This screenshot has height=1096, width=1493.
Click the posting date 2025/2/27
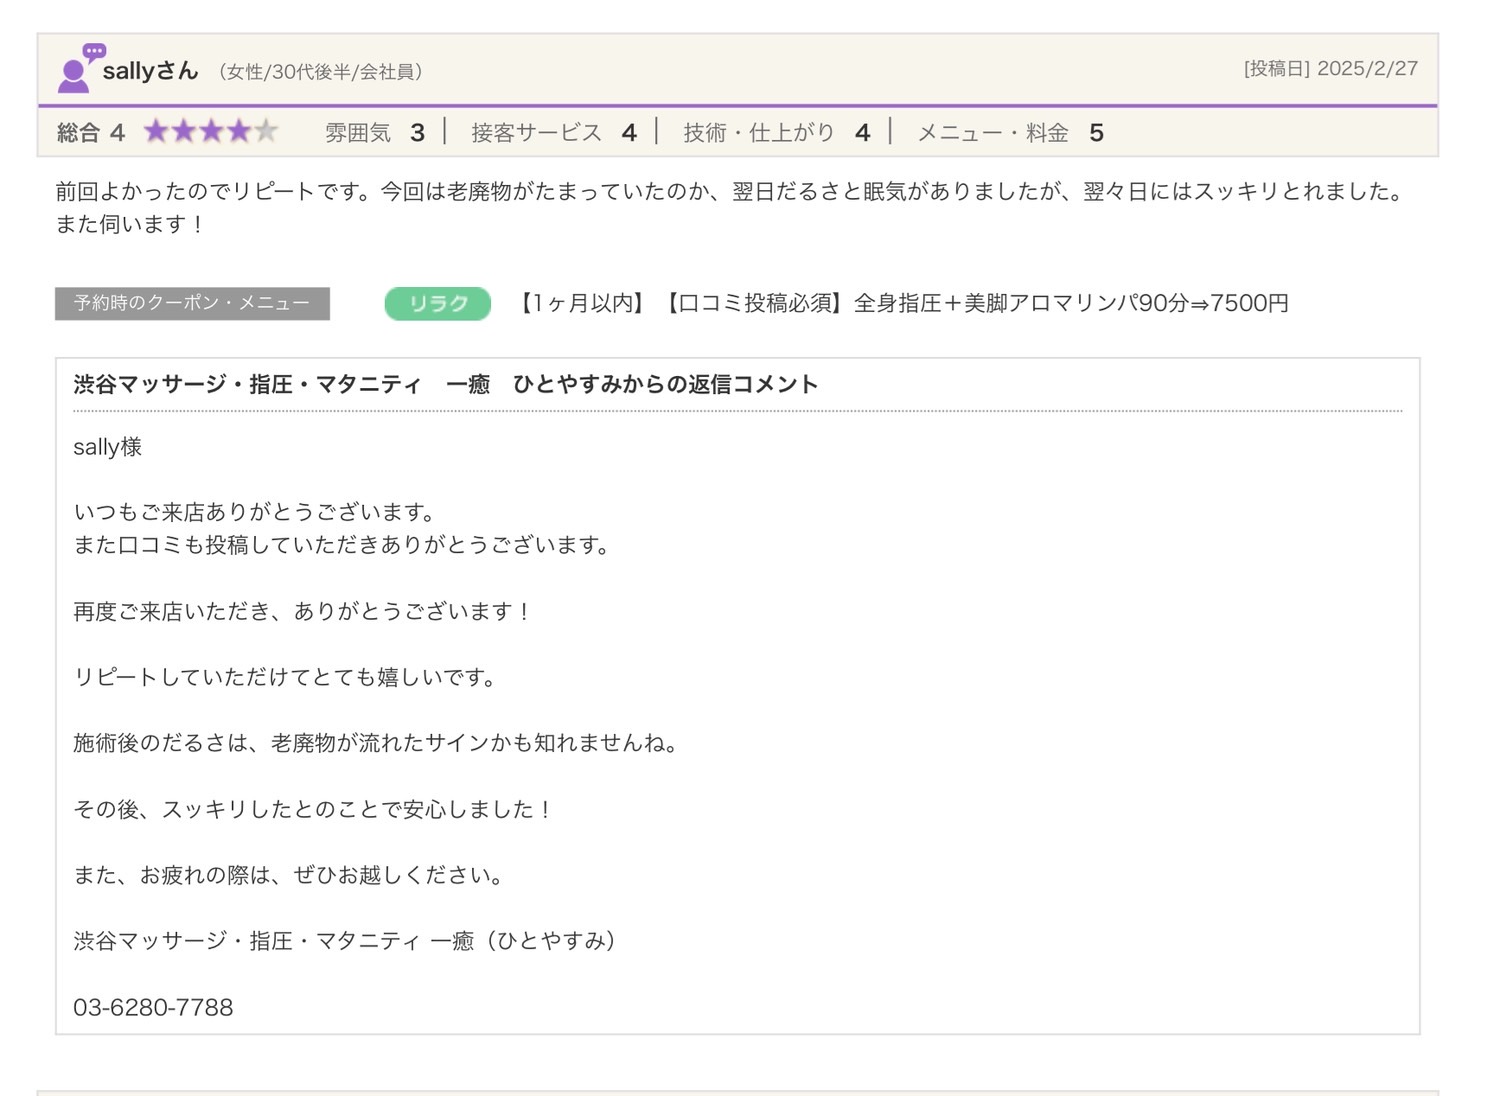point(1367,69)
